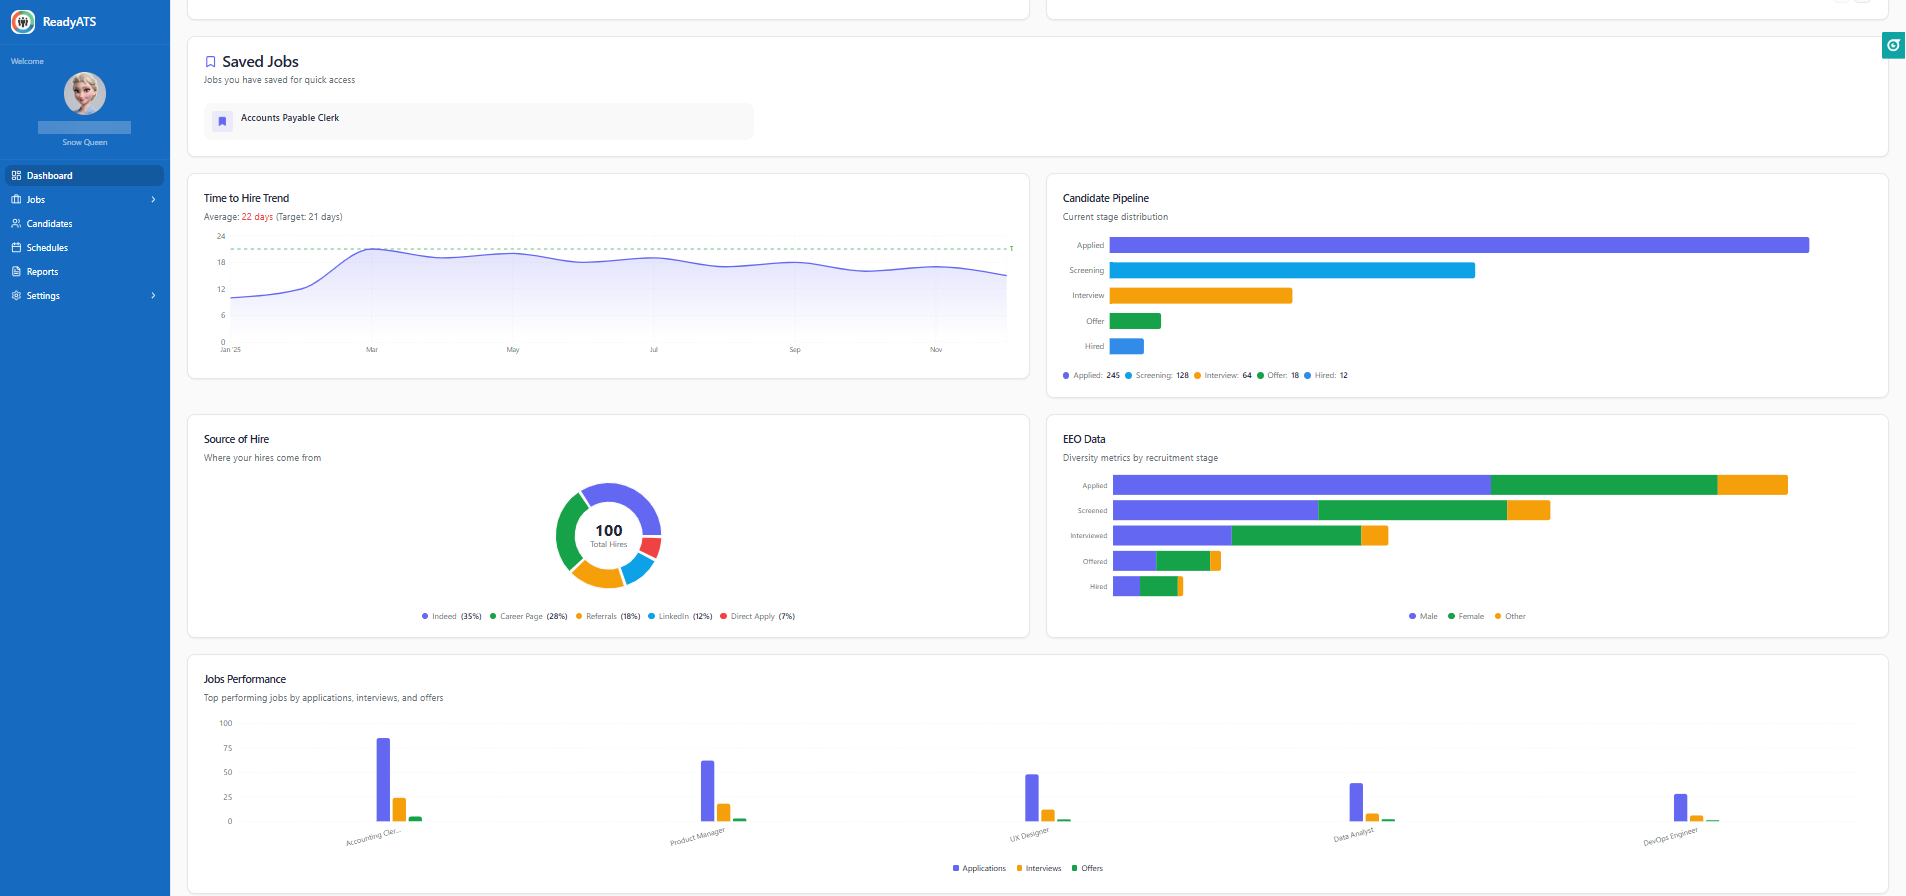Open the Candidates menu item
The height and width of the screenshot is (896, 1906).
point(49,224)
